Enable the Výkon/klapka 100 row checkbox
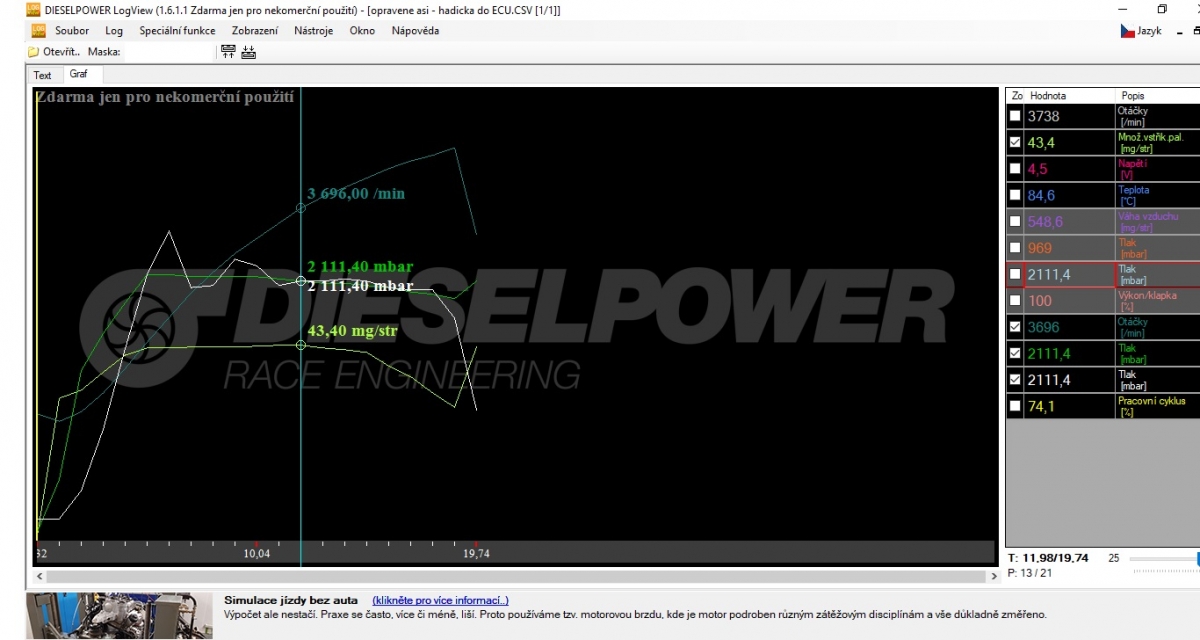The width and height of the screenshot is (1200, 640). coord(1015,301)
